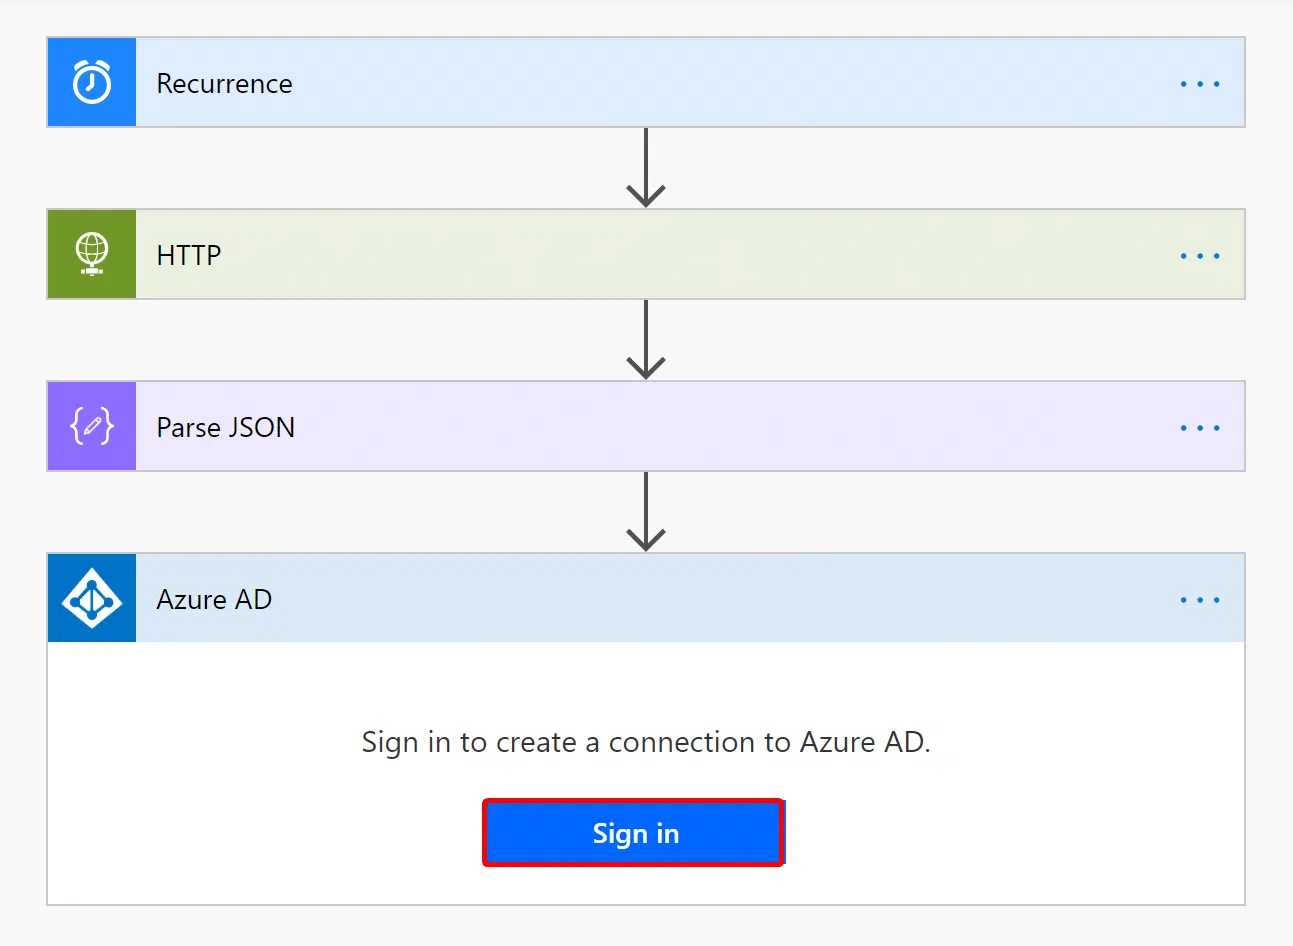Open the Parse JSON ellipsis menu
Image resolution: width=1293 pixels, height=946 pixels.
tap(1200, 428)
